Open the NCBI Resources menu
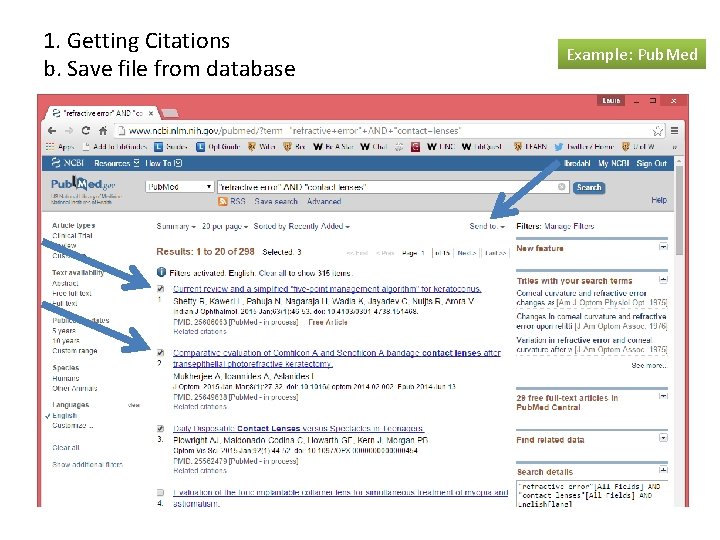 pos(117,163)
